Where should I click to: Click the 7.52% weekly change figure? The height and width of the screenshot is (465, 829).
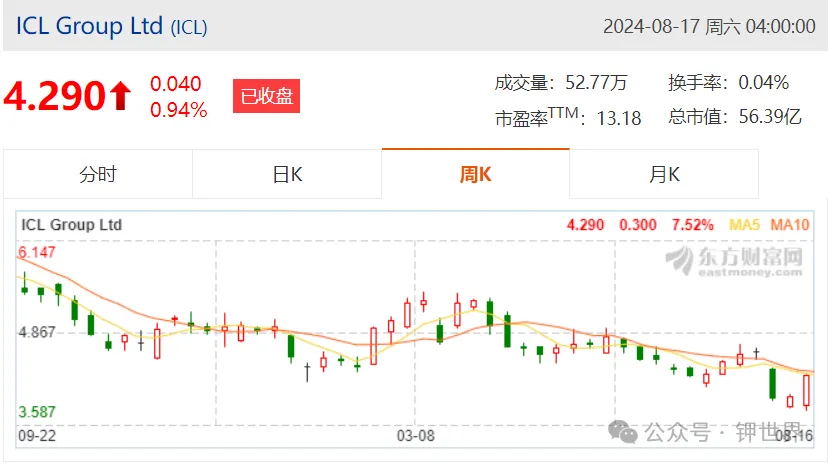(x=693, y=225)
